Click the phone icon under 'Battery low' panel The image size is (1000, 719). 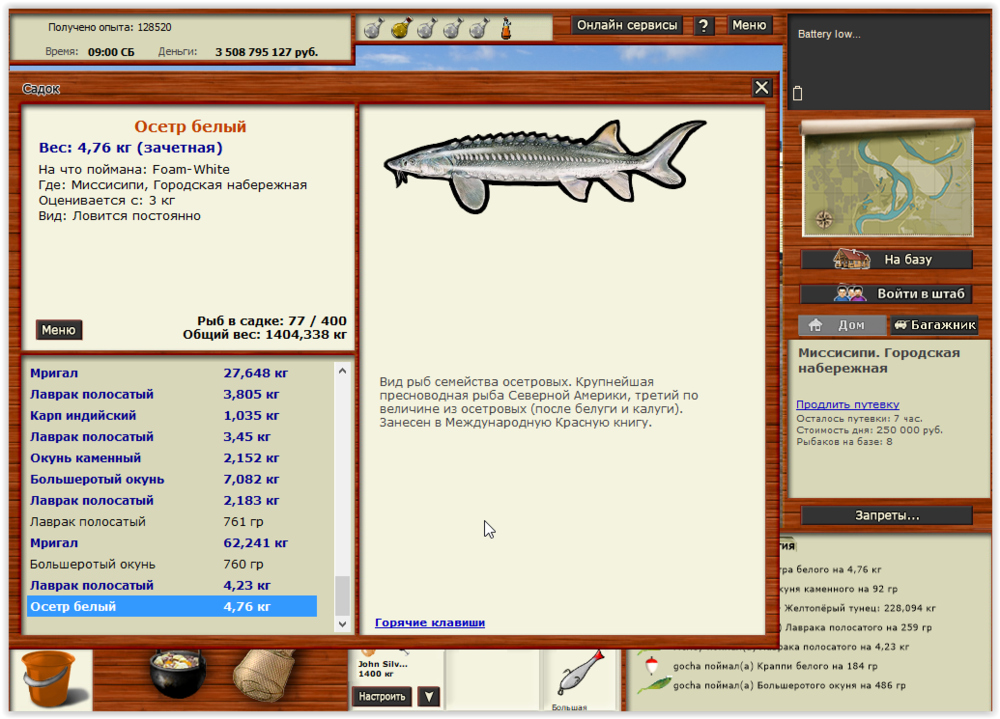pos(797,92)
